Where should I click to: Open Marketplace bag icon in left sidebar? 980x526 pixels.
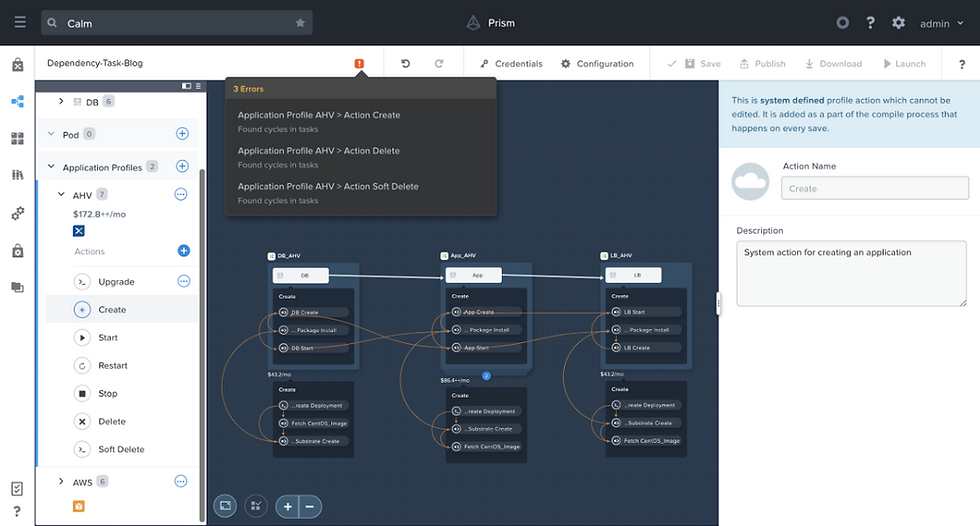(x=18, y=64)
